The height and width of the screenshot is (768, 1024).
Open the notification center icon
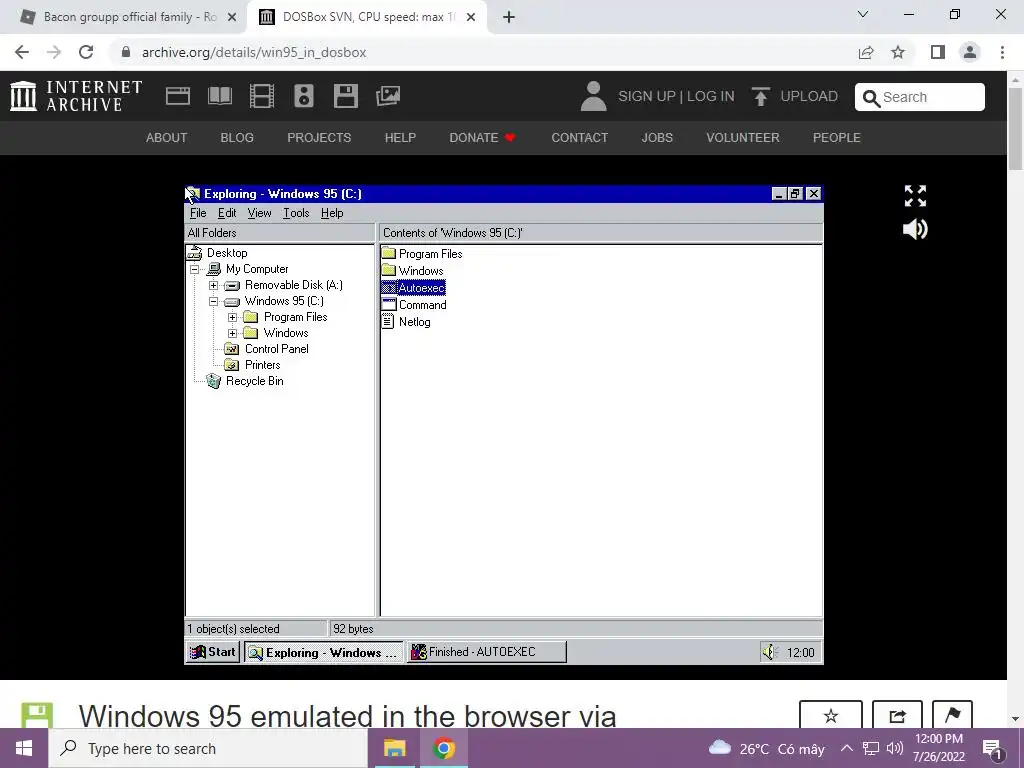[x=993, y=748]
